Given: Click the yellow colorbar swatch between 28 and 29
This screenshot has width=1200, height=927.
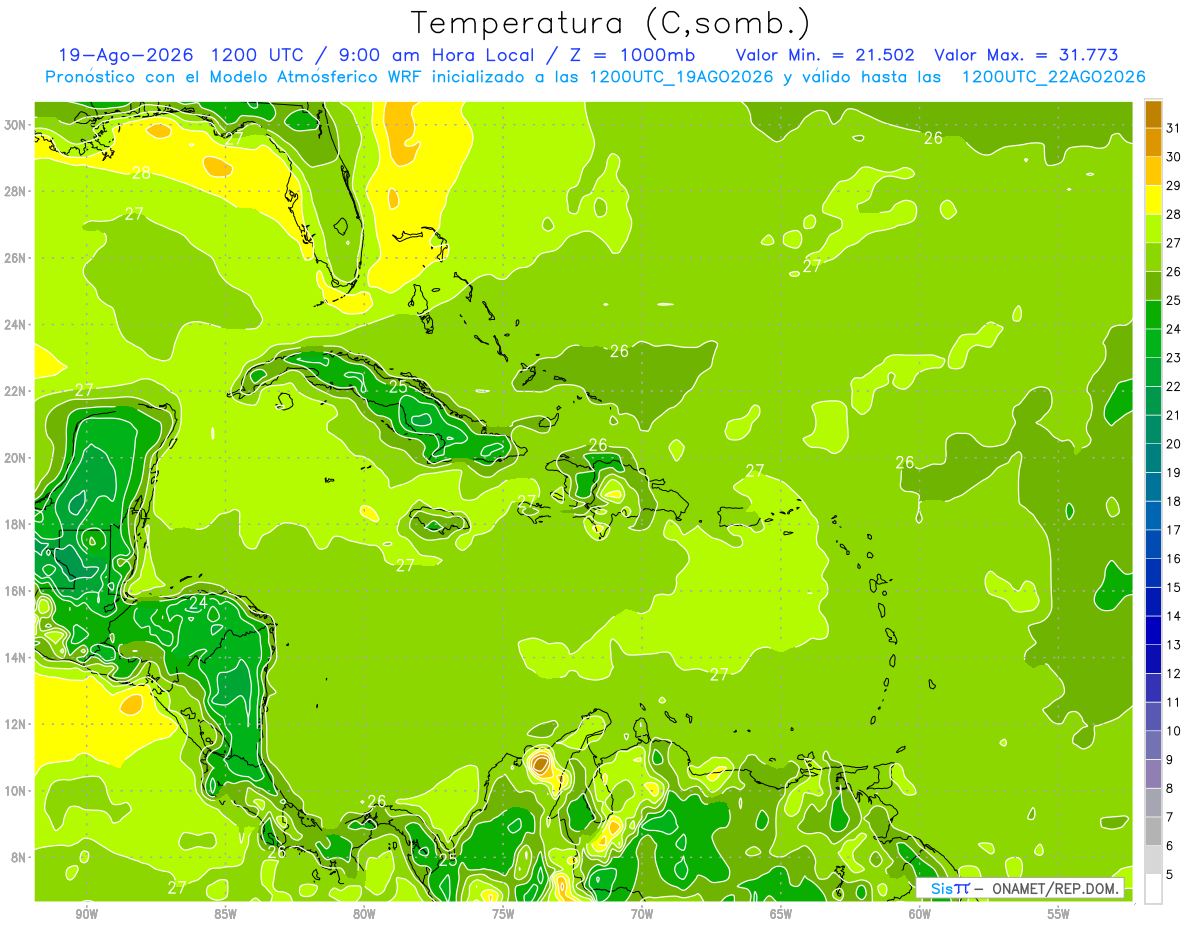Looking at the screenshot, I should click(1153, 200).
